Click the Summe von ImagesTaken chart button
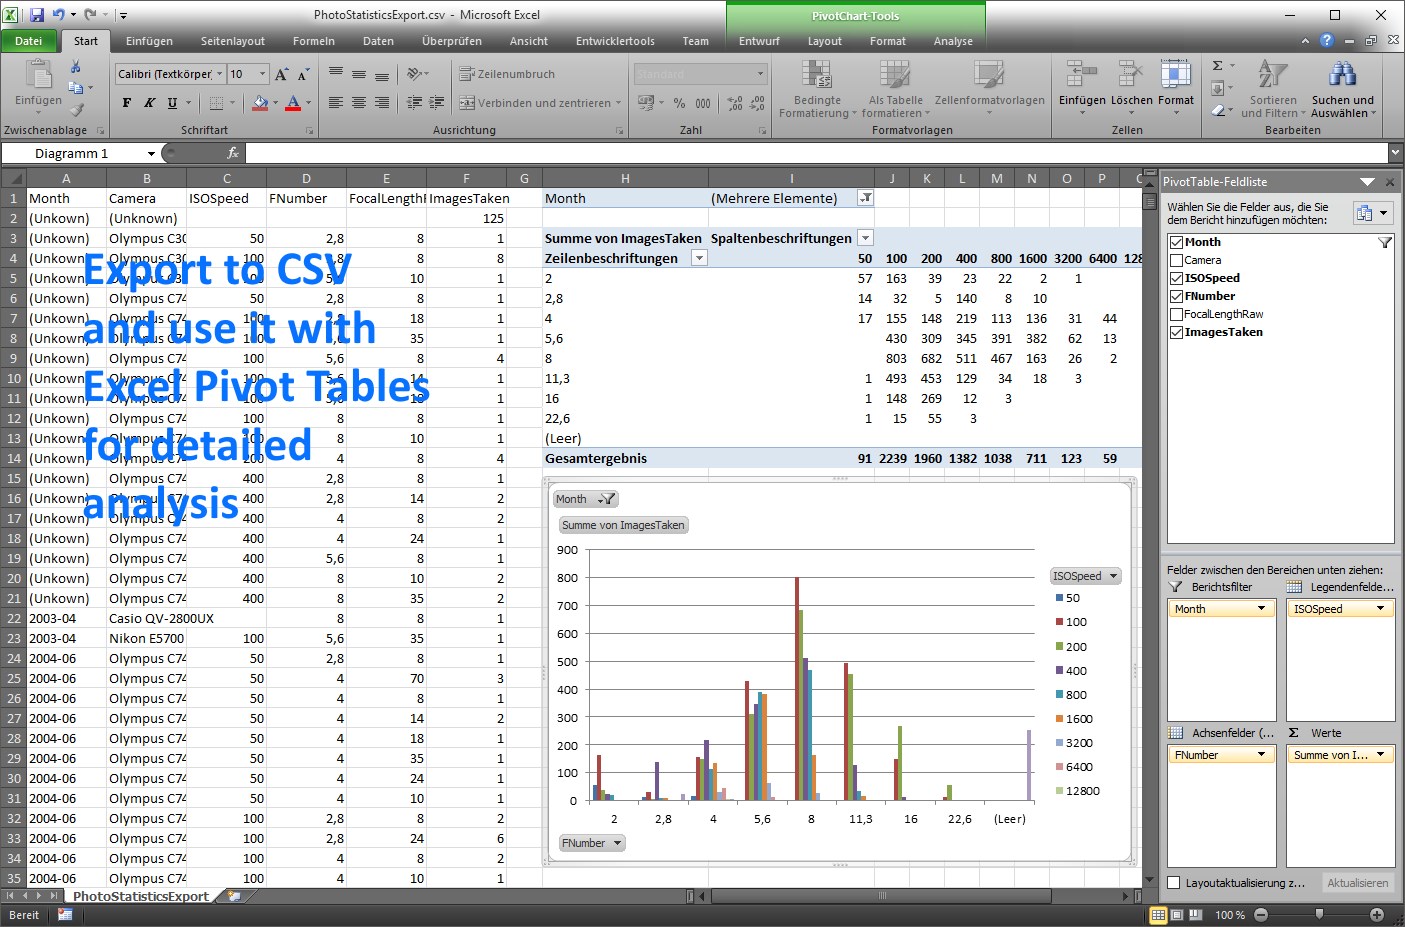This screenshot has width=1405, height=927. tap(623, 525)
